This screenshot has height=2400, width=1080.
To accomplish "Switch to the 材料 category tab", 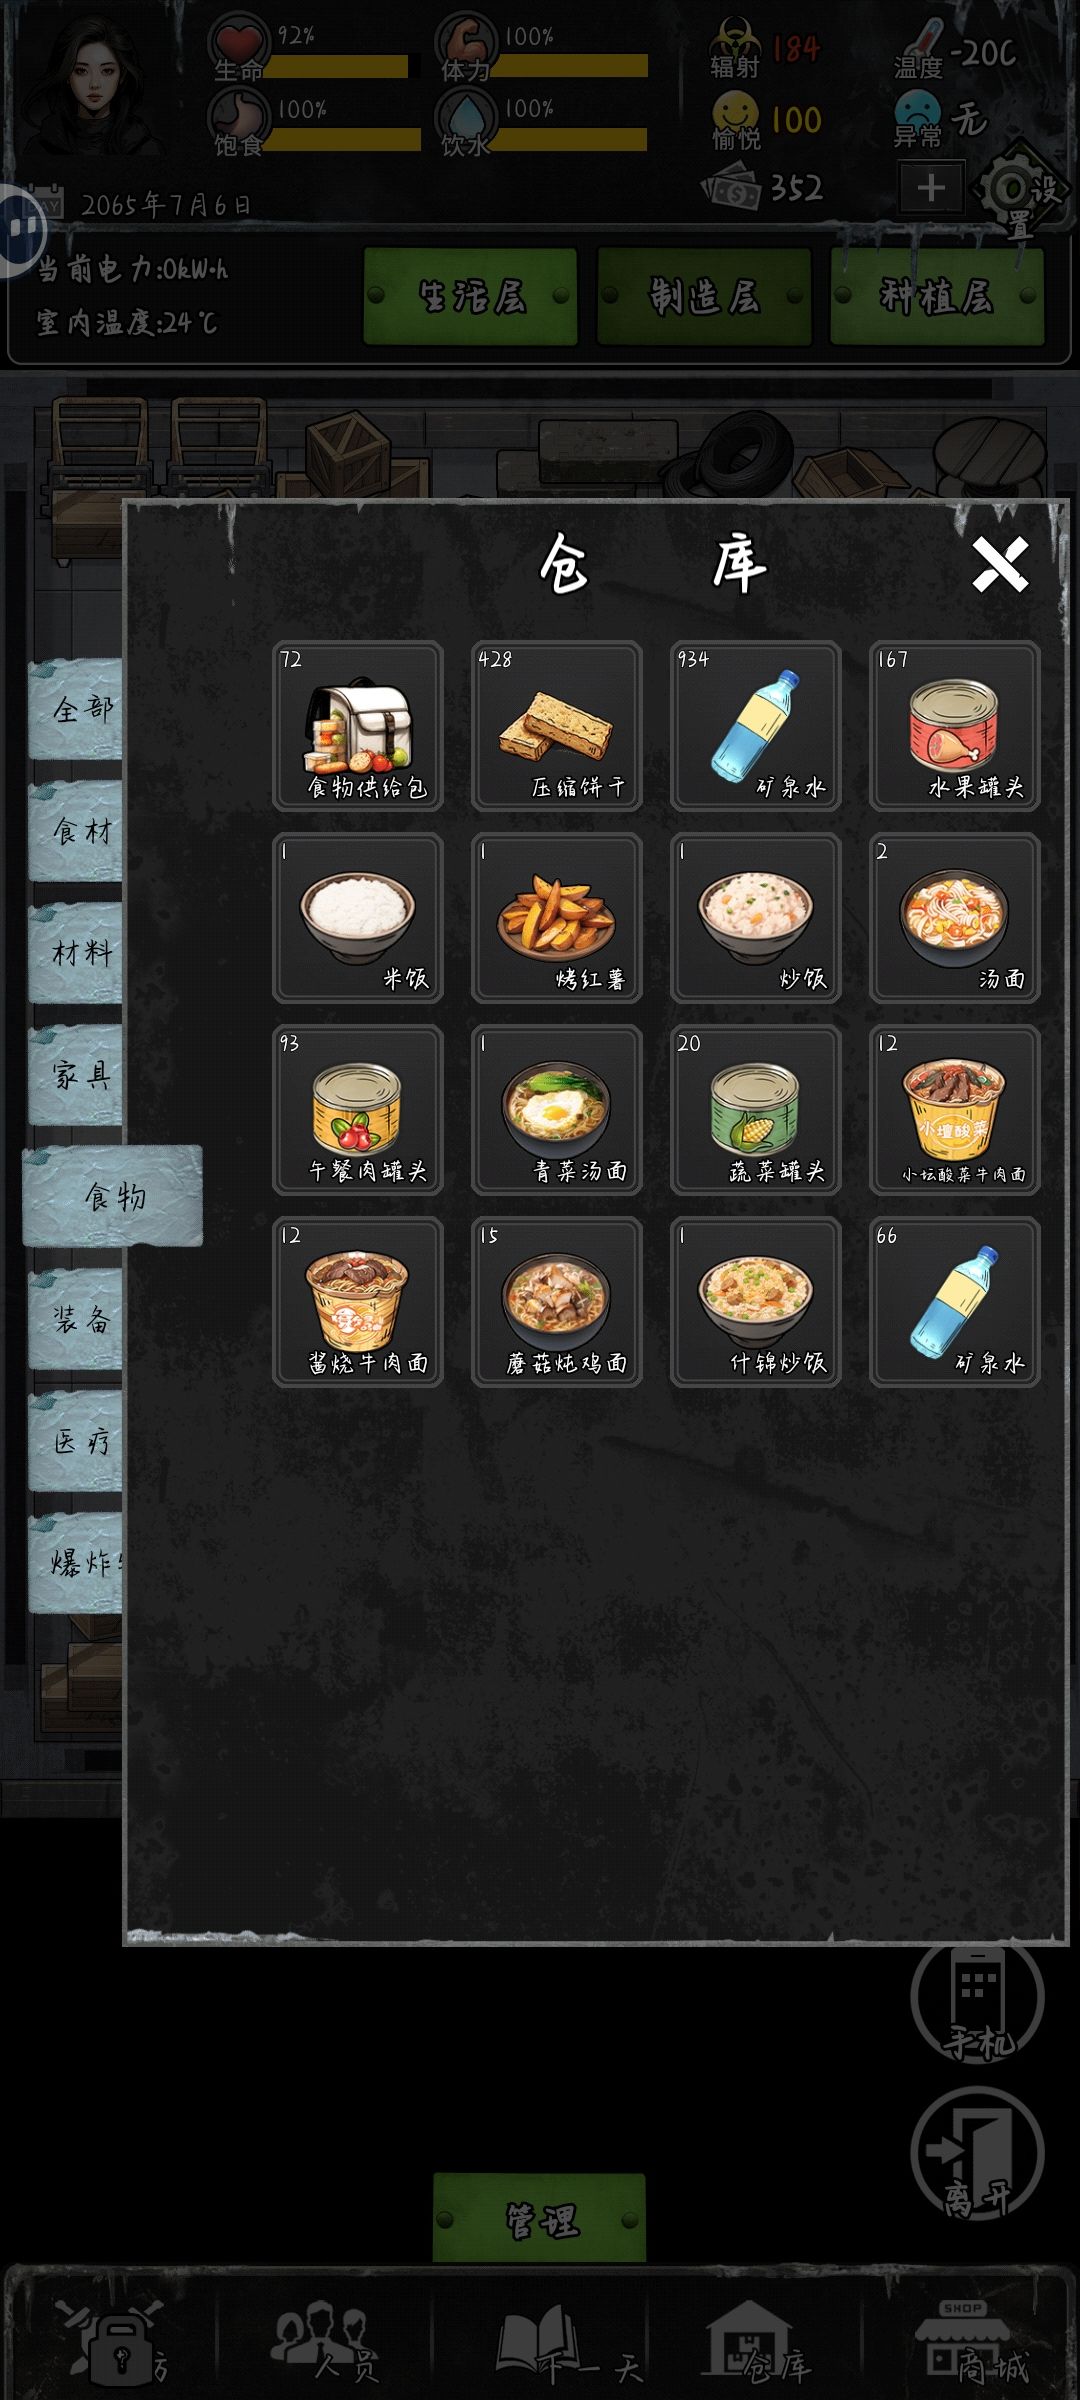I will (78, 953).
